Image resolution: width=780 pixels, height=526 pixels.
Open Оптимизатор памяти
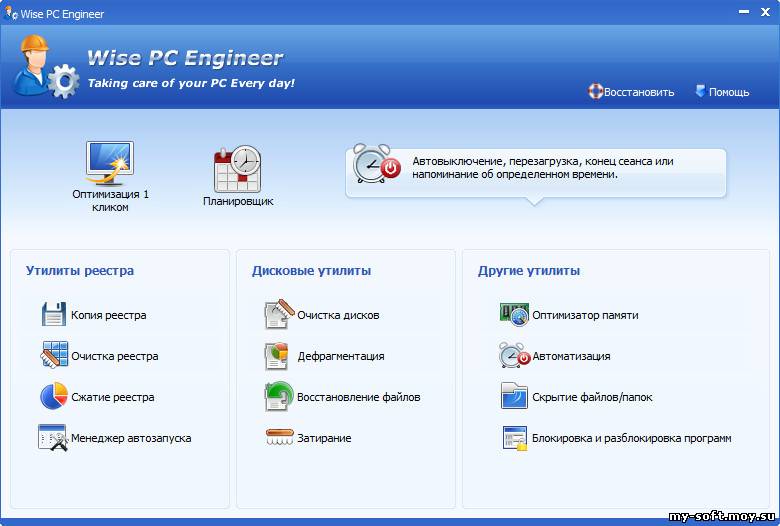[585, 315]
